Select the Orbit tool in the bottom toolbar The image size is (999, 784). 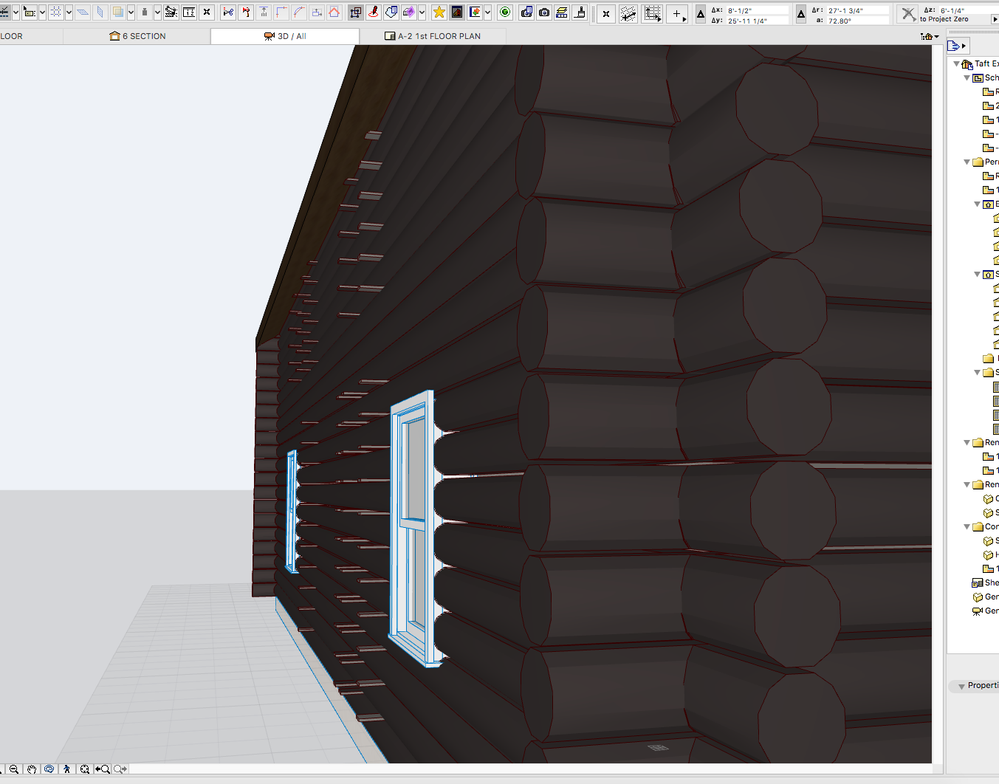(48, 769)
